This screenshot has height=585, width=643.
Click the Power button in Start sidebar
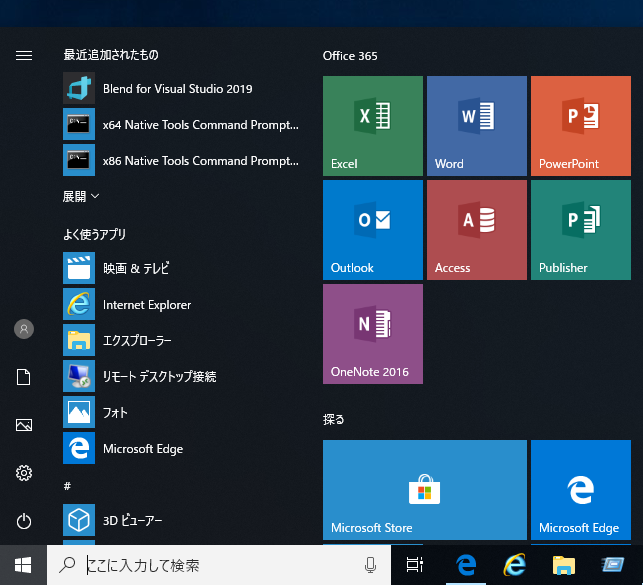pyautogui.click(x=24, y=521)
